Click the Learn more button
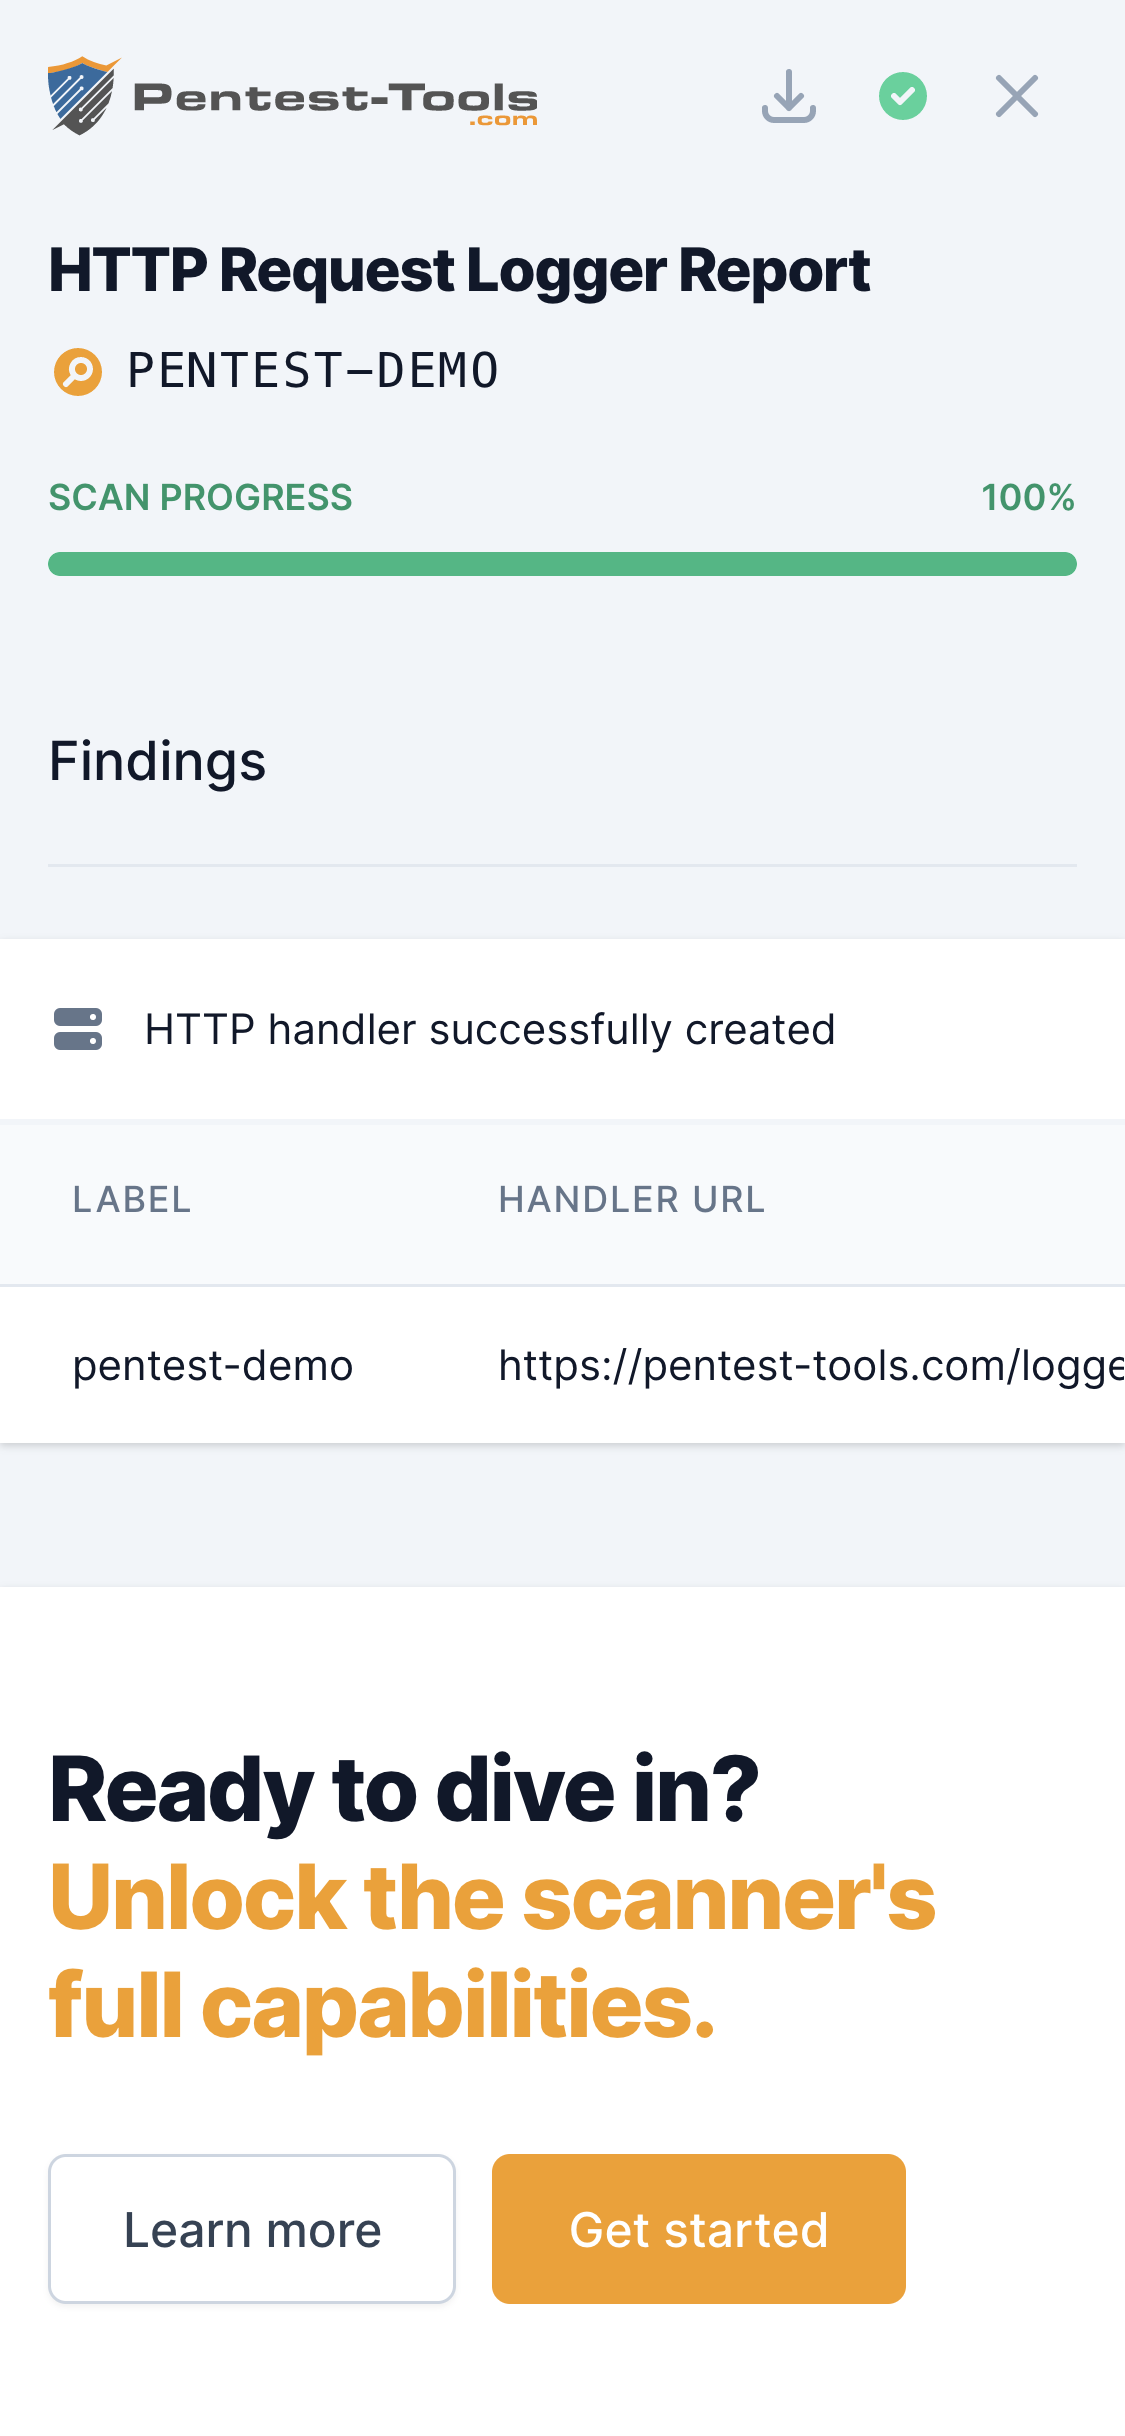 (252, 2229)
